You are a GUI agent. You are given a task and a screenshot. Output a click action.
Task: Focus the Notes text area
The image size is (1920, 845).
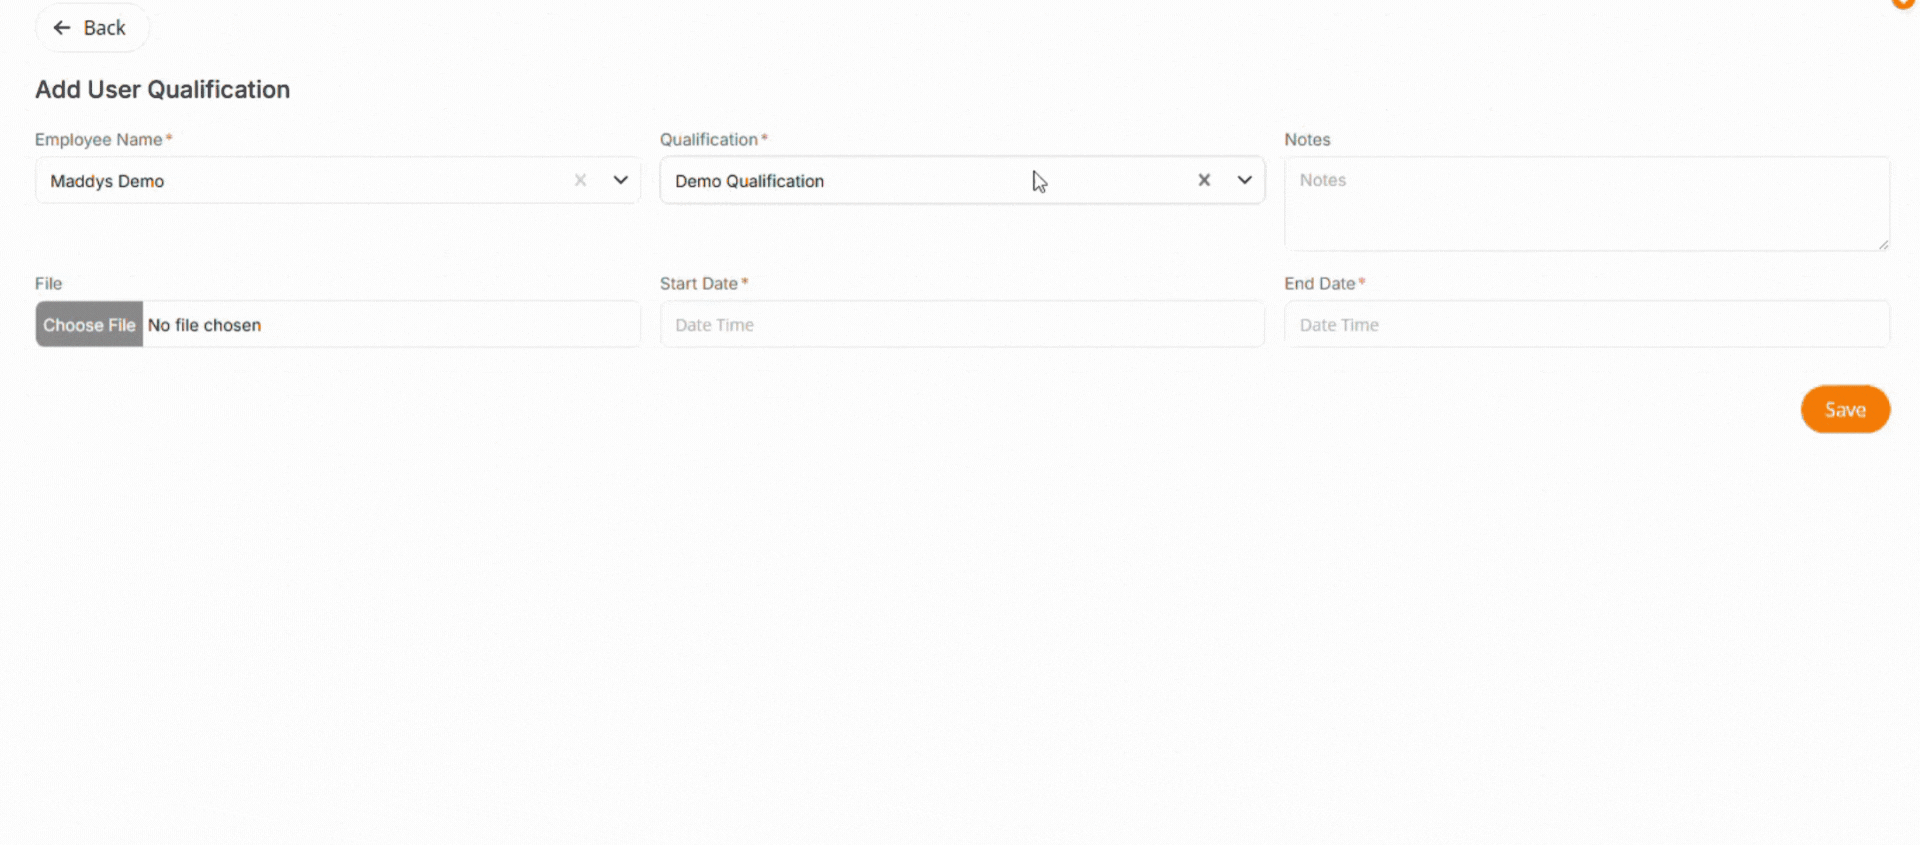1586,203
